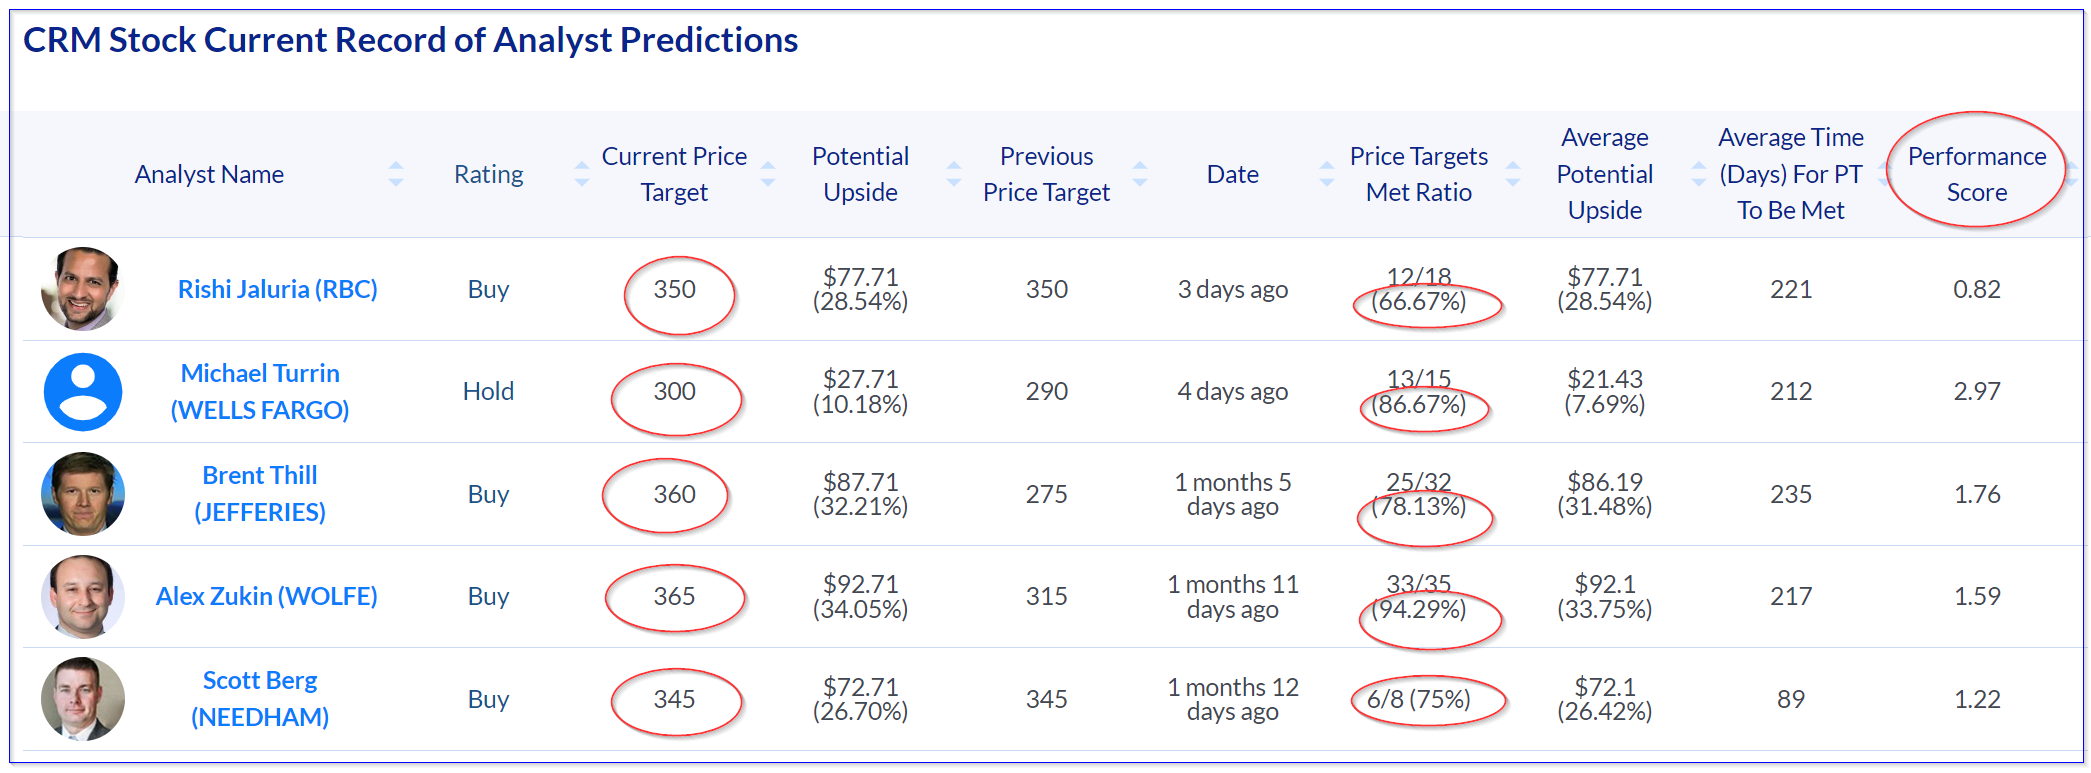Sort table by Analyst Name arrows
This screenshot has width=2091, height=773.
[x=396, y=174]
